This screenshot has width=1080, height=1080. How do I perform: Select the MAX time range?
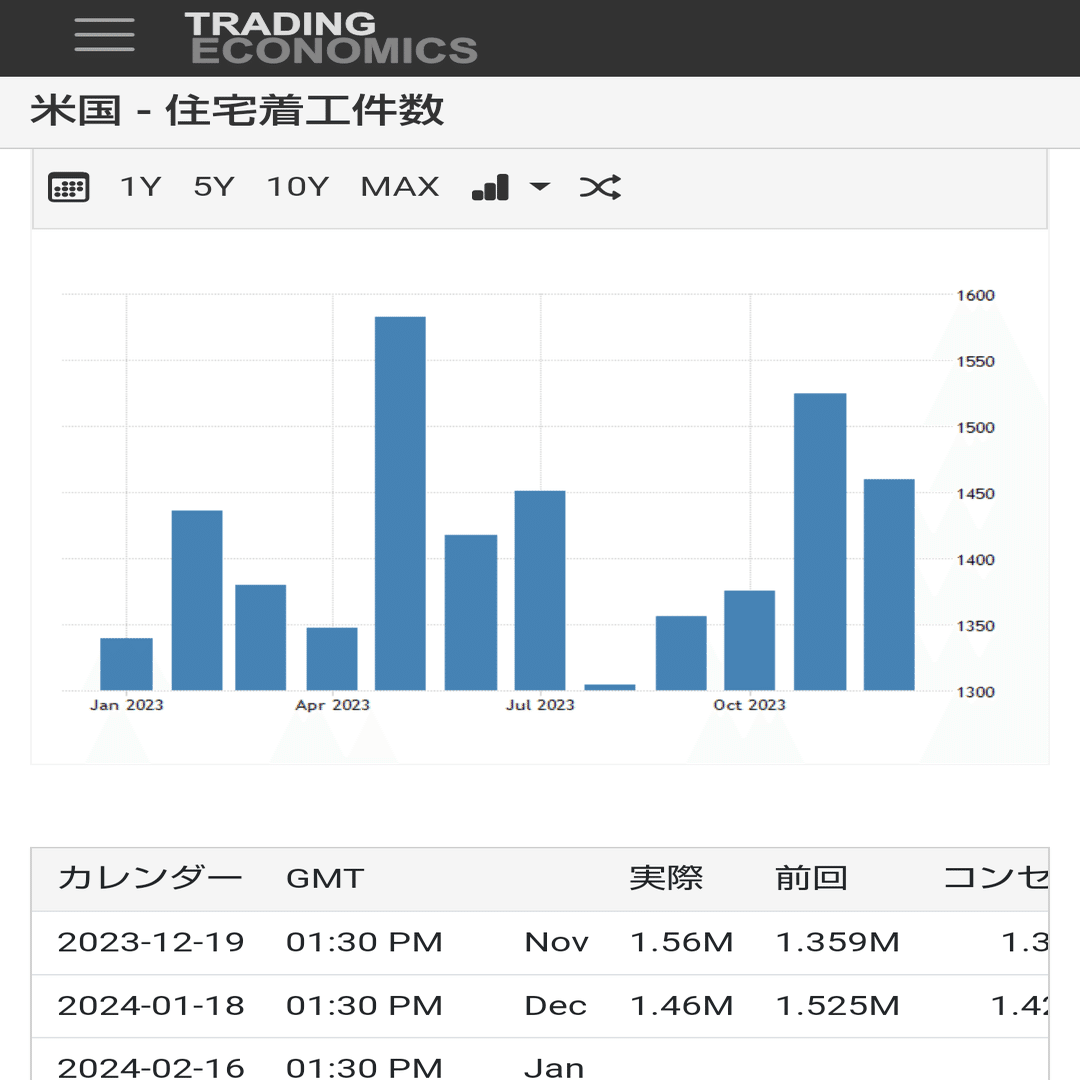[399, 187]
